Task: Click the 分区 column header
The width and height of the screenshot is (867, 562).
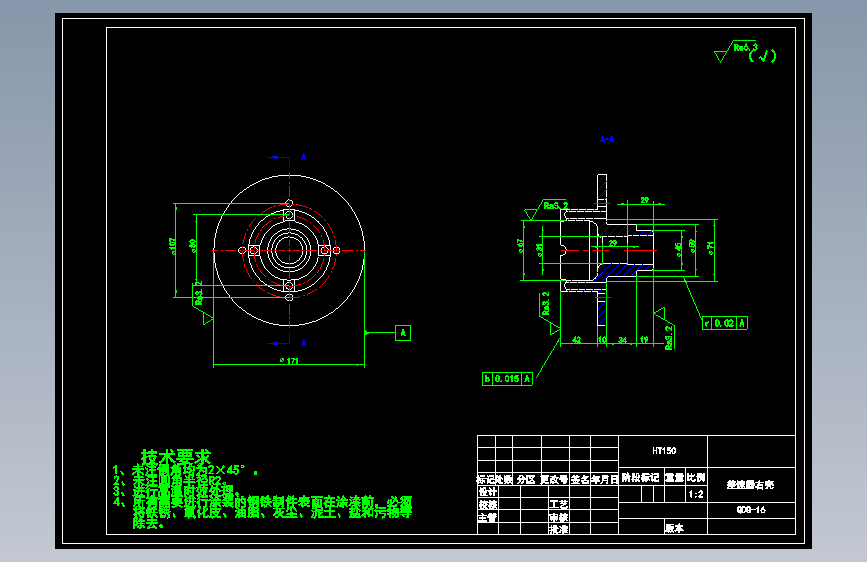Action: pos(526,480)
